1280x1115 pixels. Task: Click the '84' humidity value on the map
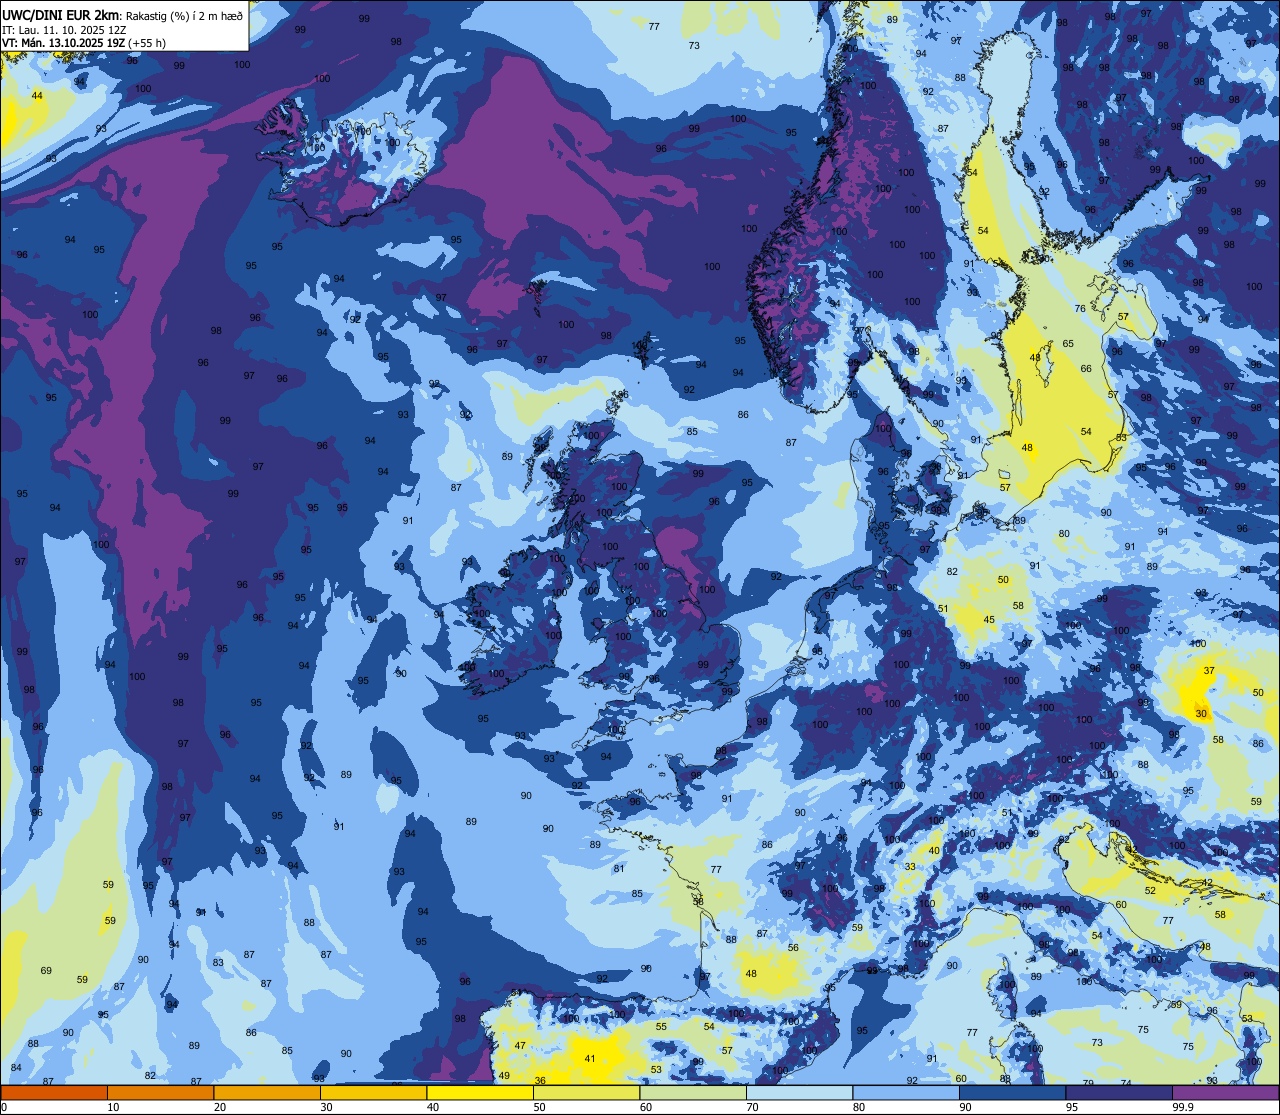[16, 1067]
